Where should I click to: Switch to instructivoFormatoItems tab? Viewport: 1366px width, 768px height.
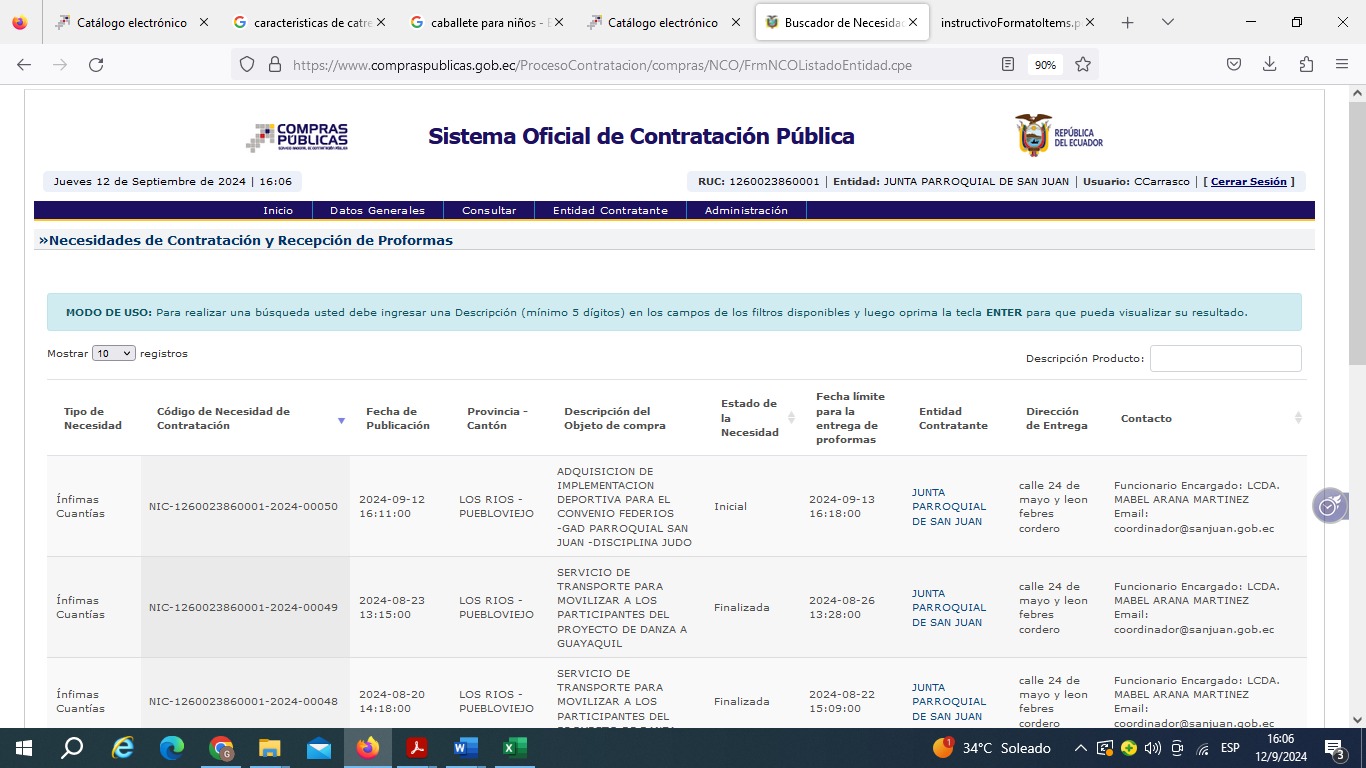tap(1010, 22)
